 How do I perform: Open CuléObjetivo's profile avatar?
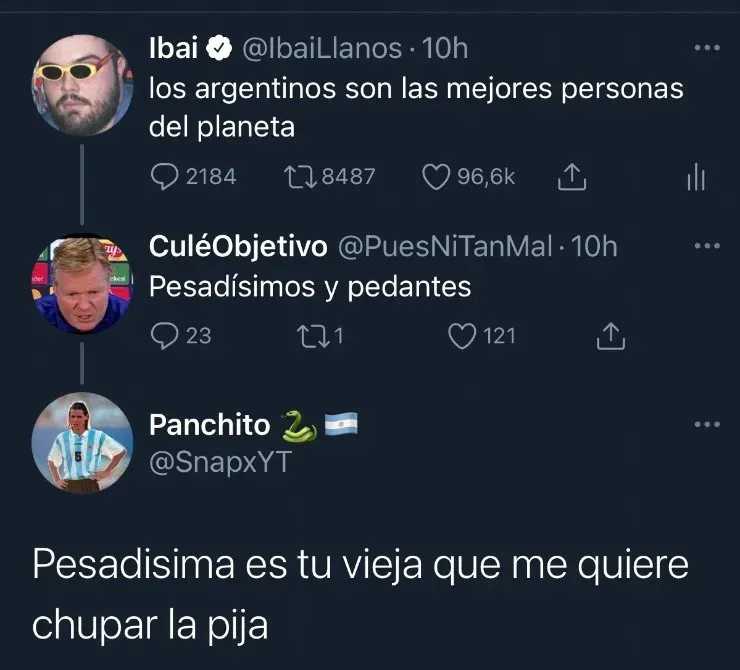click(82, 284)
